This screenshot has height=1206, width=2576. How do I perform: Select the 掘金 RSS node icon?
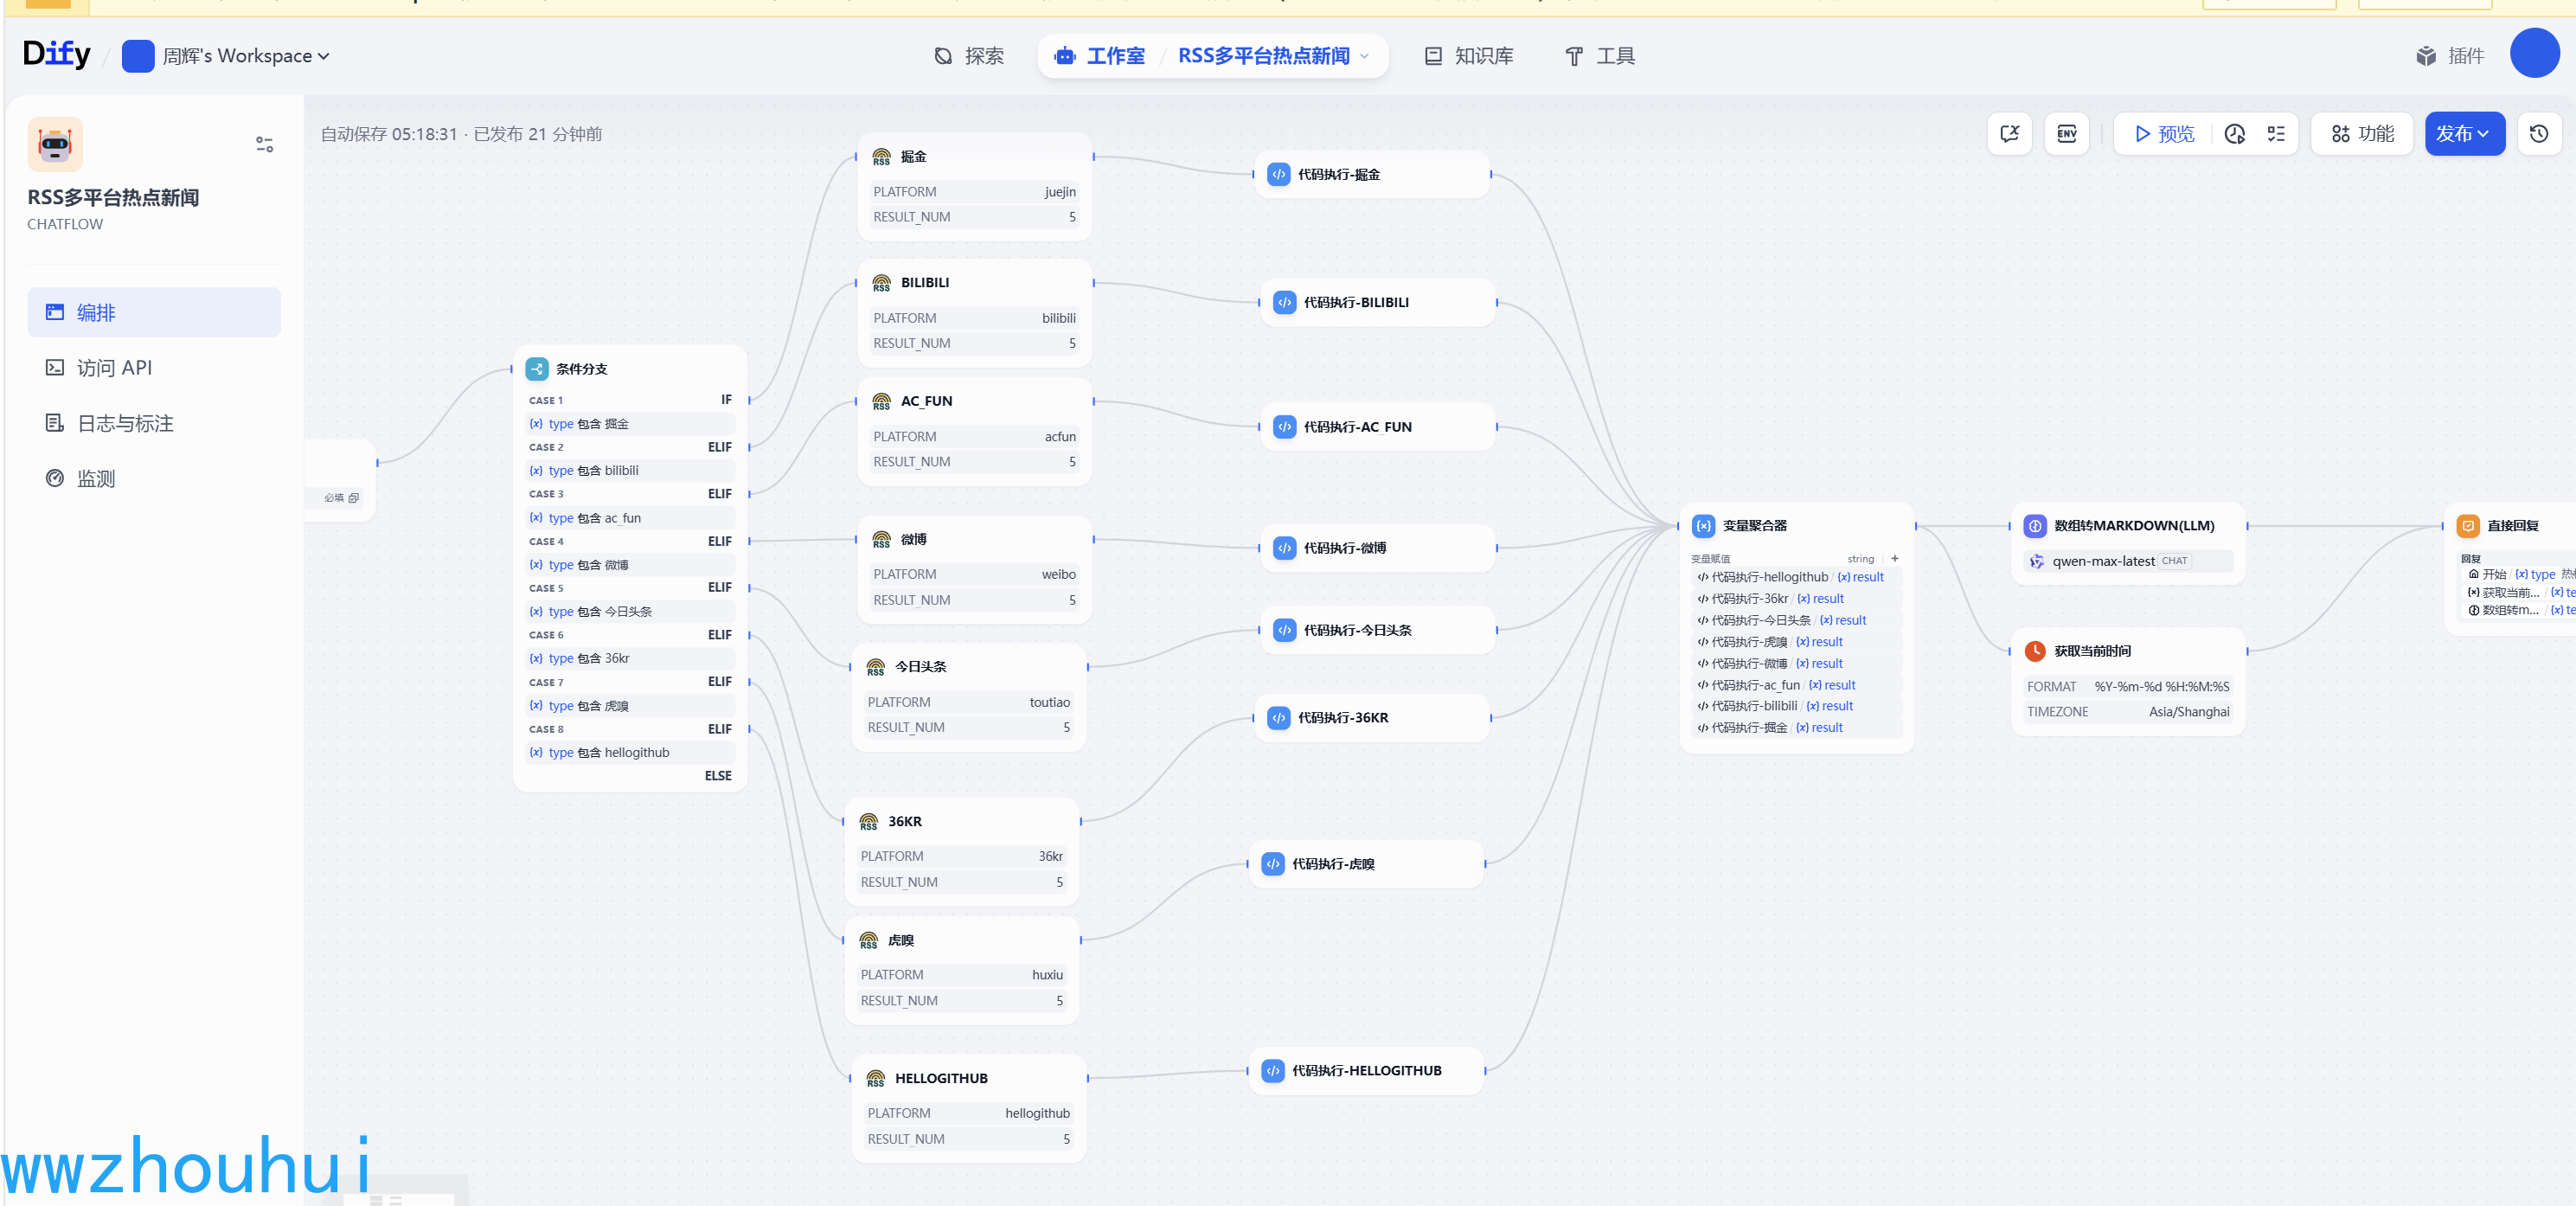881,157
